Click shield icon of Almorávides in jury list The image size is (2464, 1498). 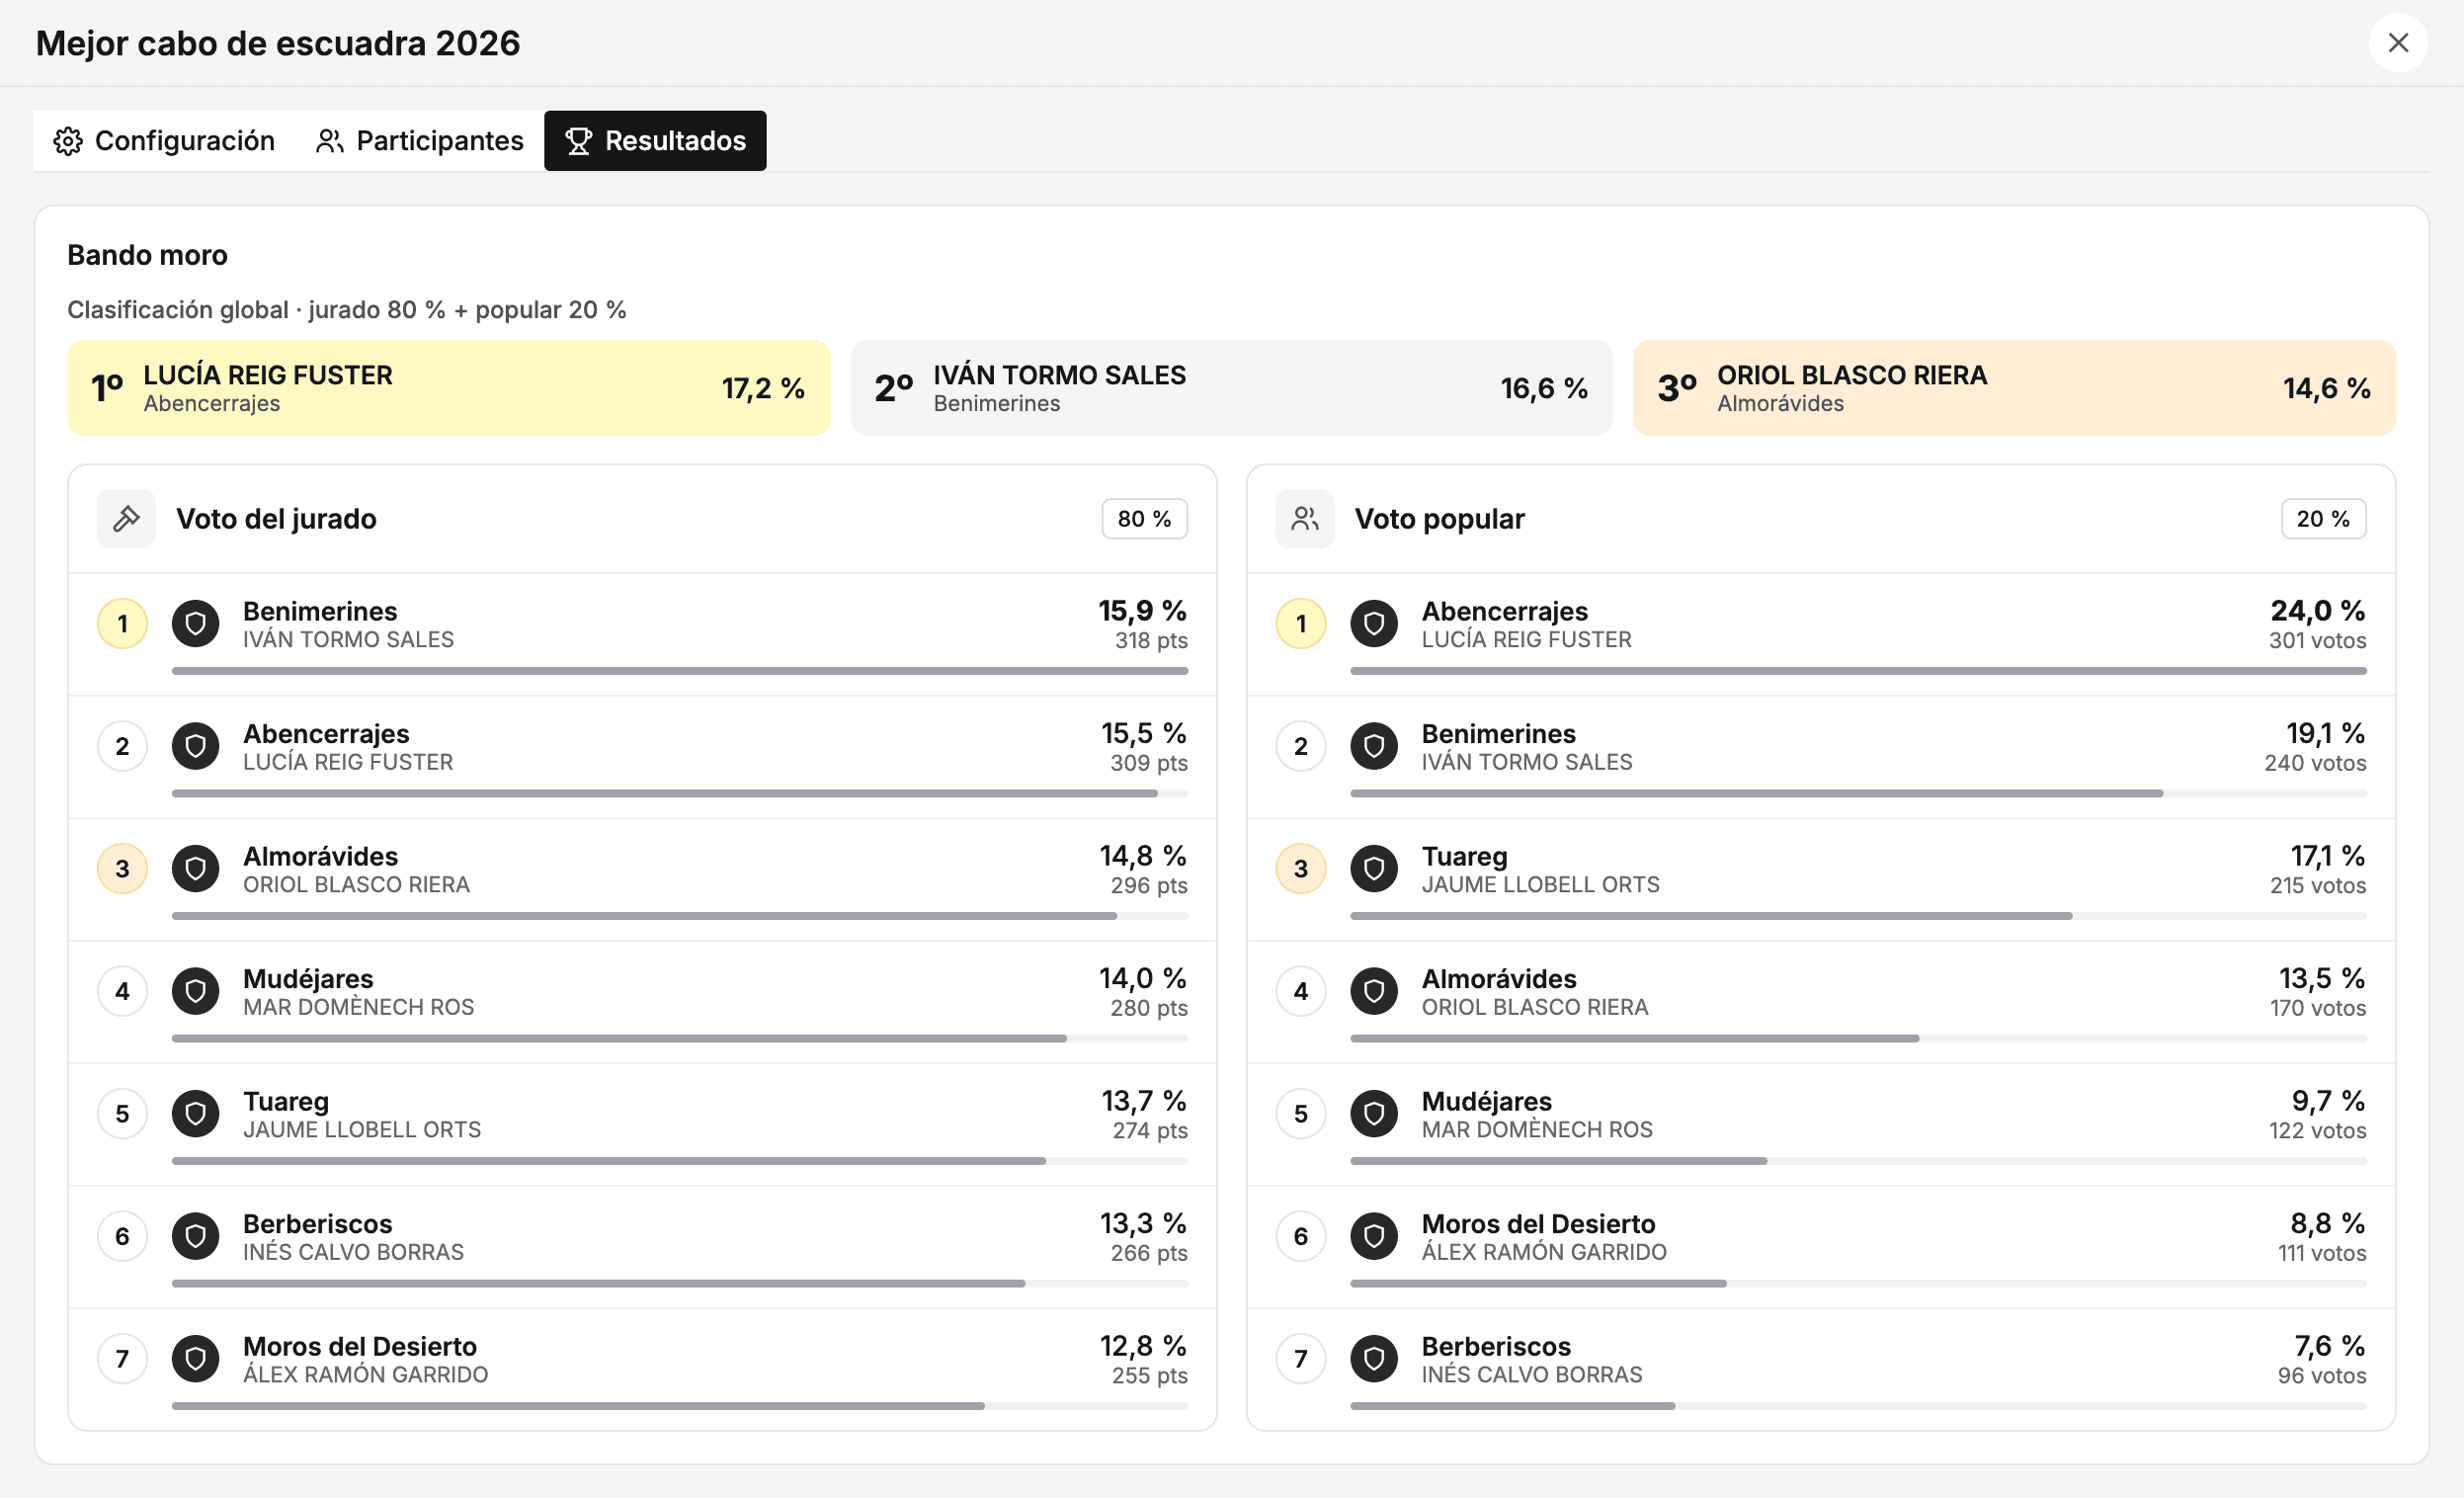coord(196,869)
